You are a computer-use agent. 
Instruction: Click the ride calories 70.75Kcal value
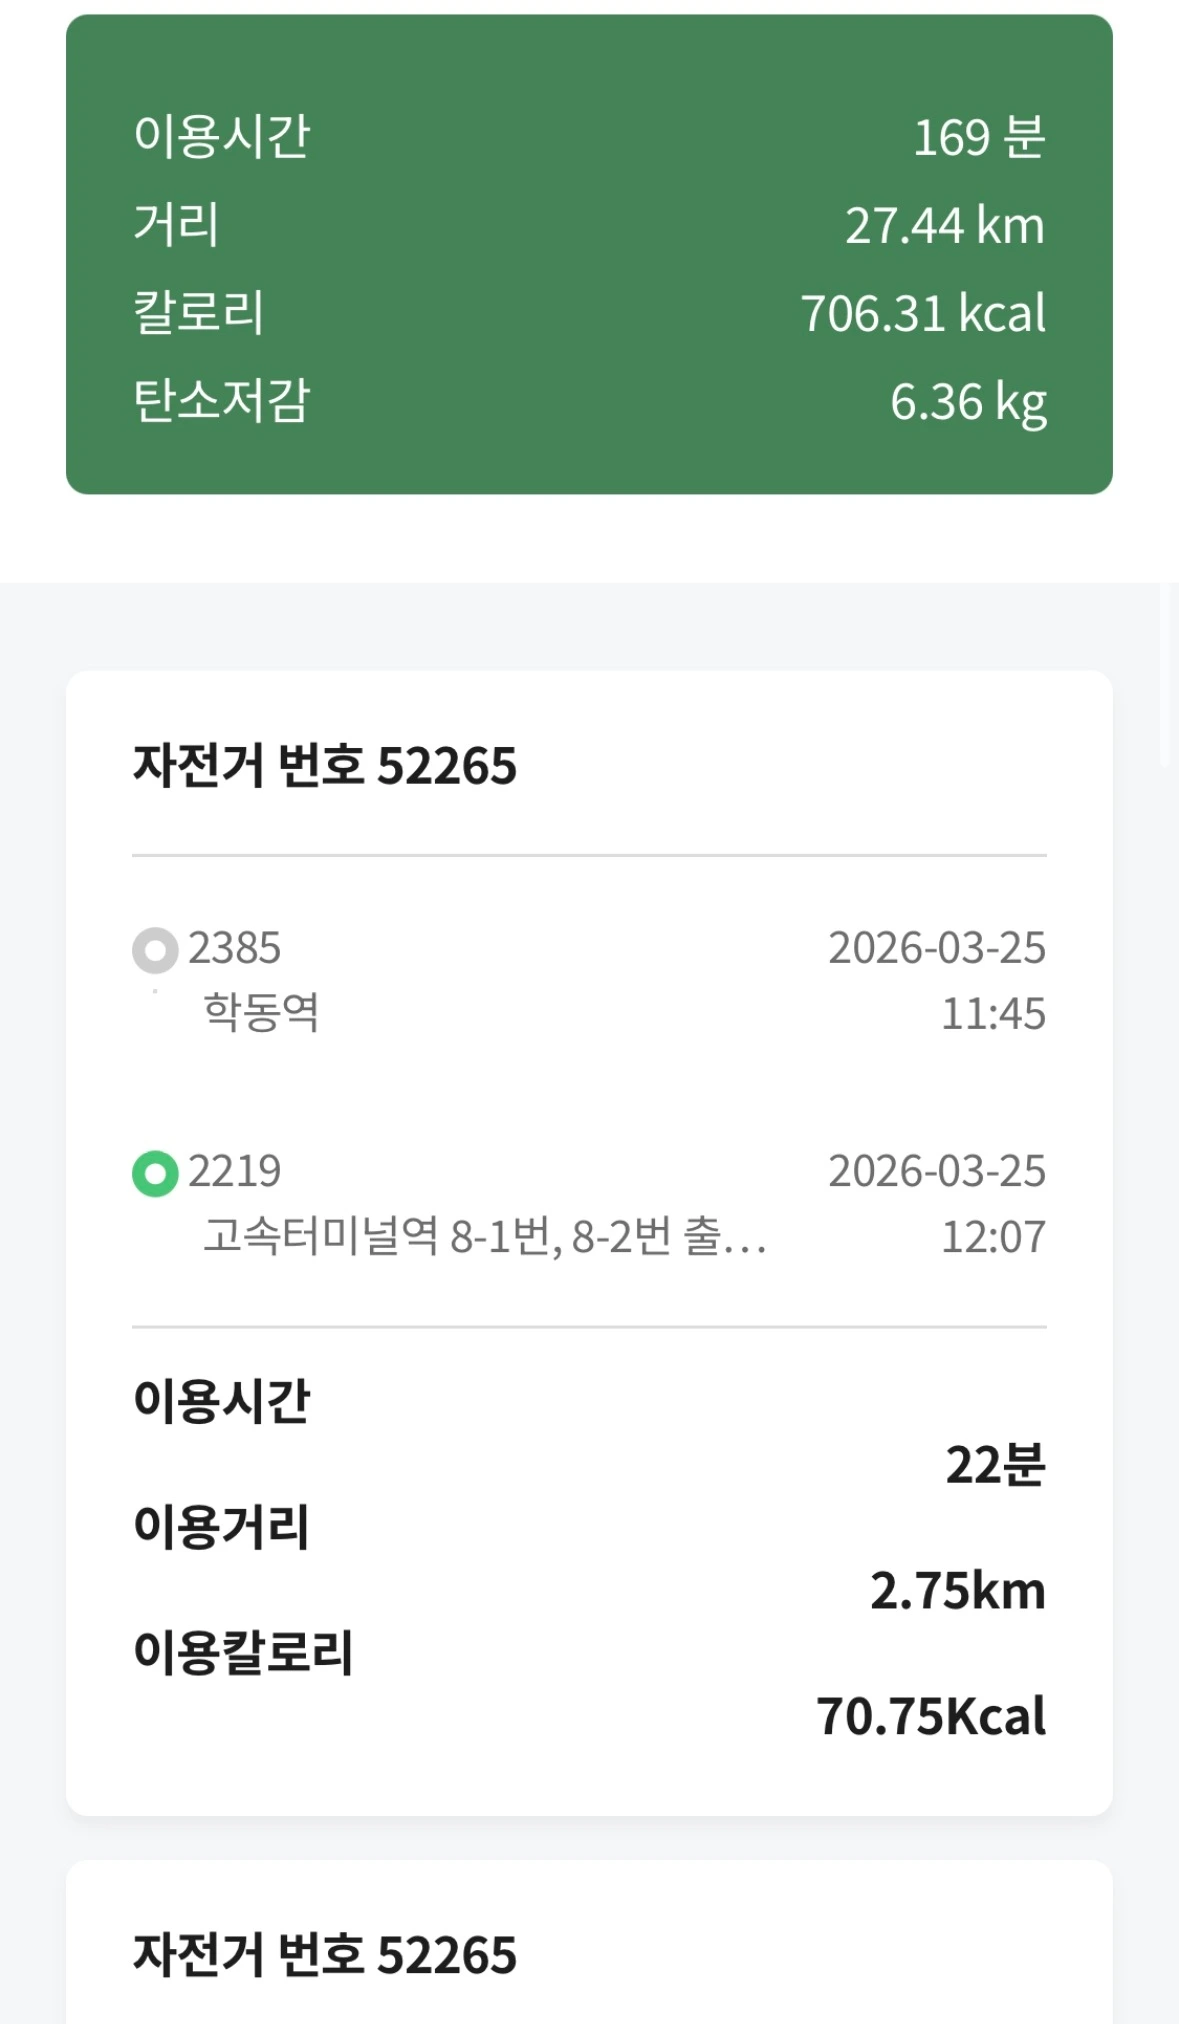click(x=931, y=1716)
